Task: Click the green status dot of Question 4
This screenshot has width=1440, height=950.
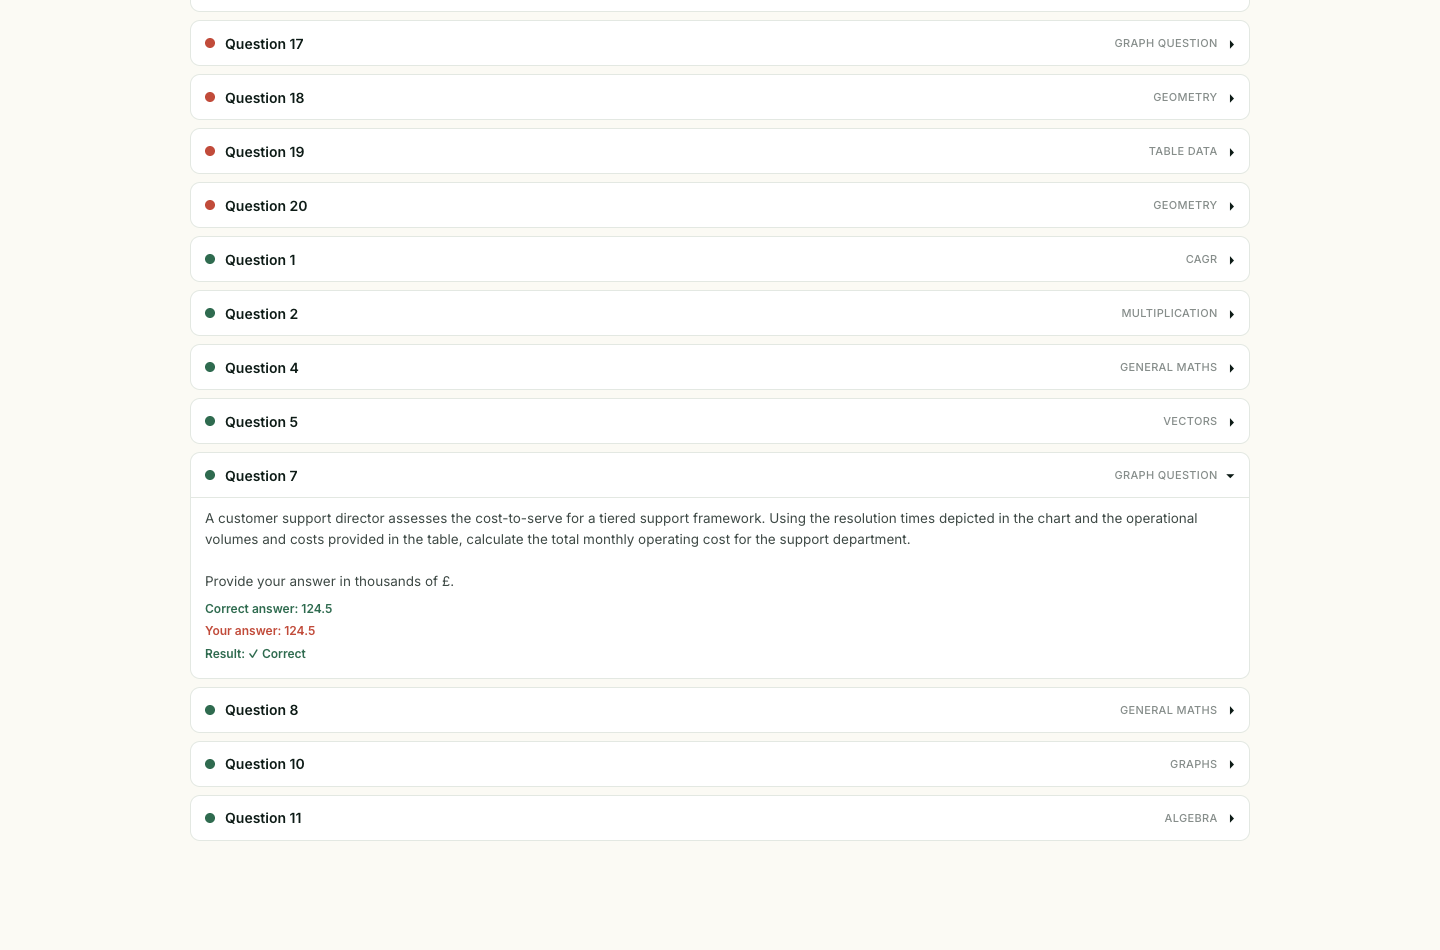Action: [x=210, y=367]
